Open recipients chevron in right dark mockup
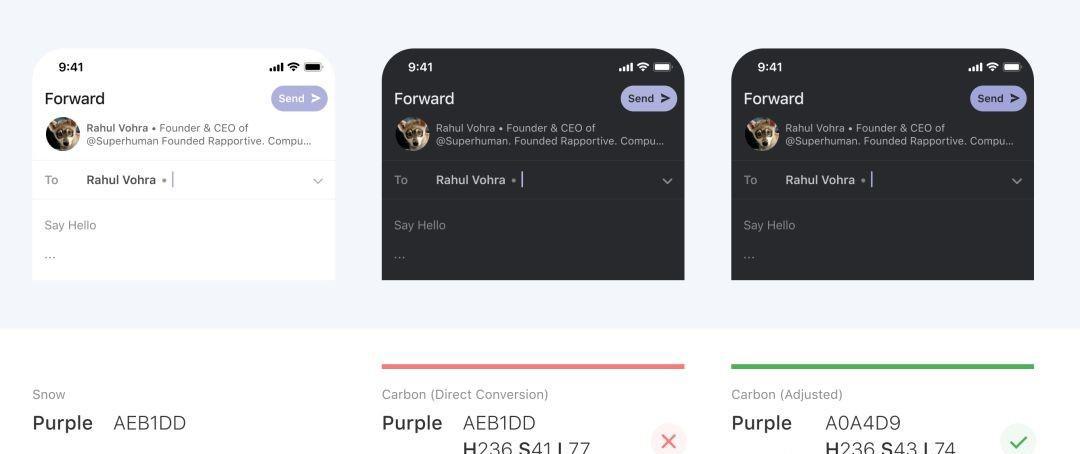This screenshot has width=1080, height=454. click(1016, 181)
